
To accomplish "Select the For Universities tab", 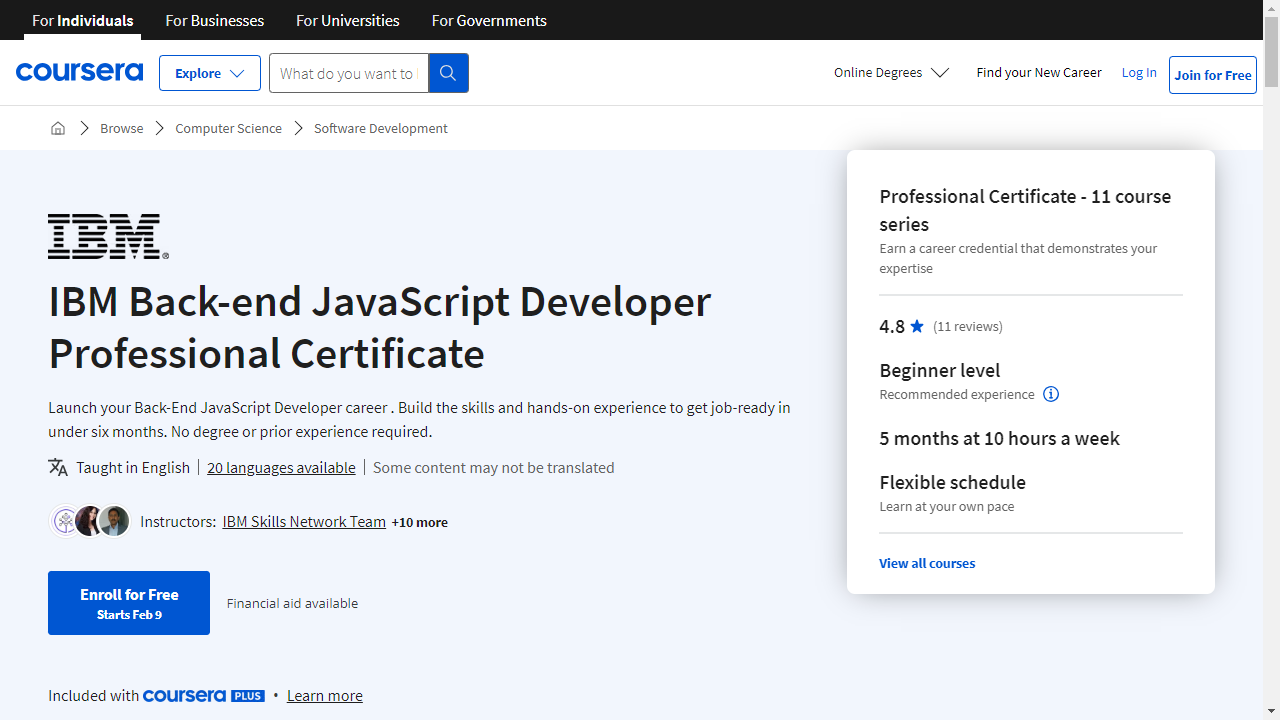I will (x=348, y=20).
